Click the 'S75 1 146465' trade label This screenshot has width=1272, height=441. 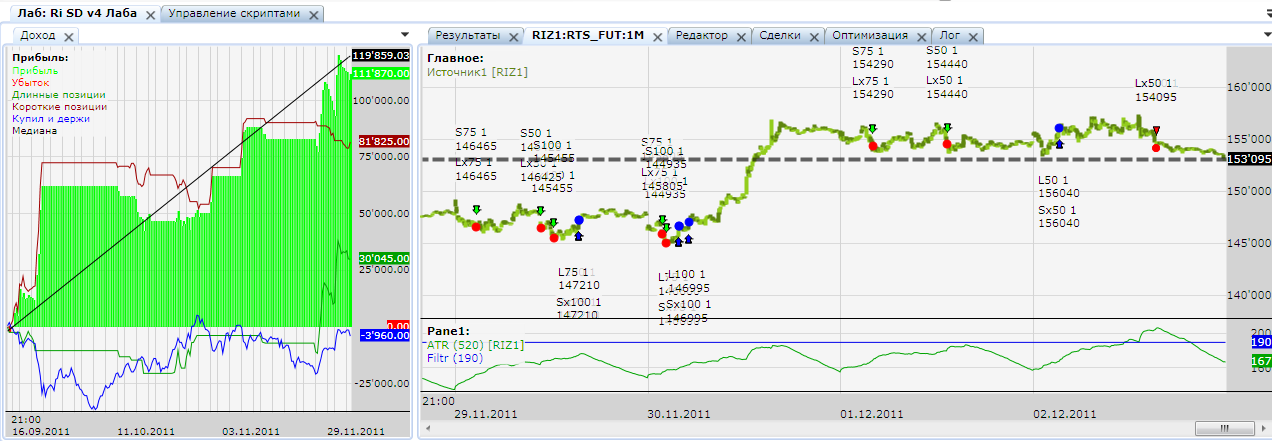tap(476, 138)
